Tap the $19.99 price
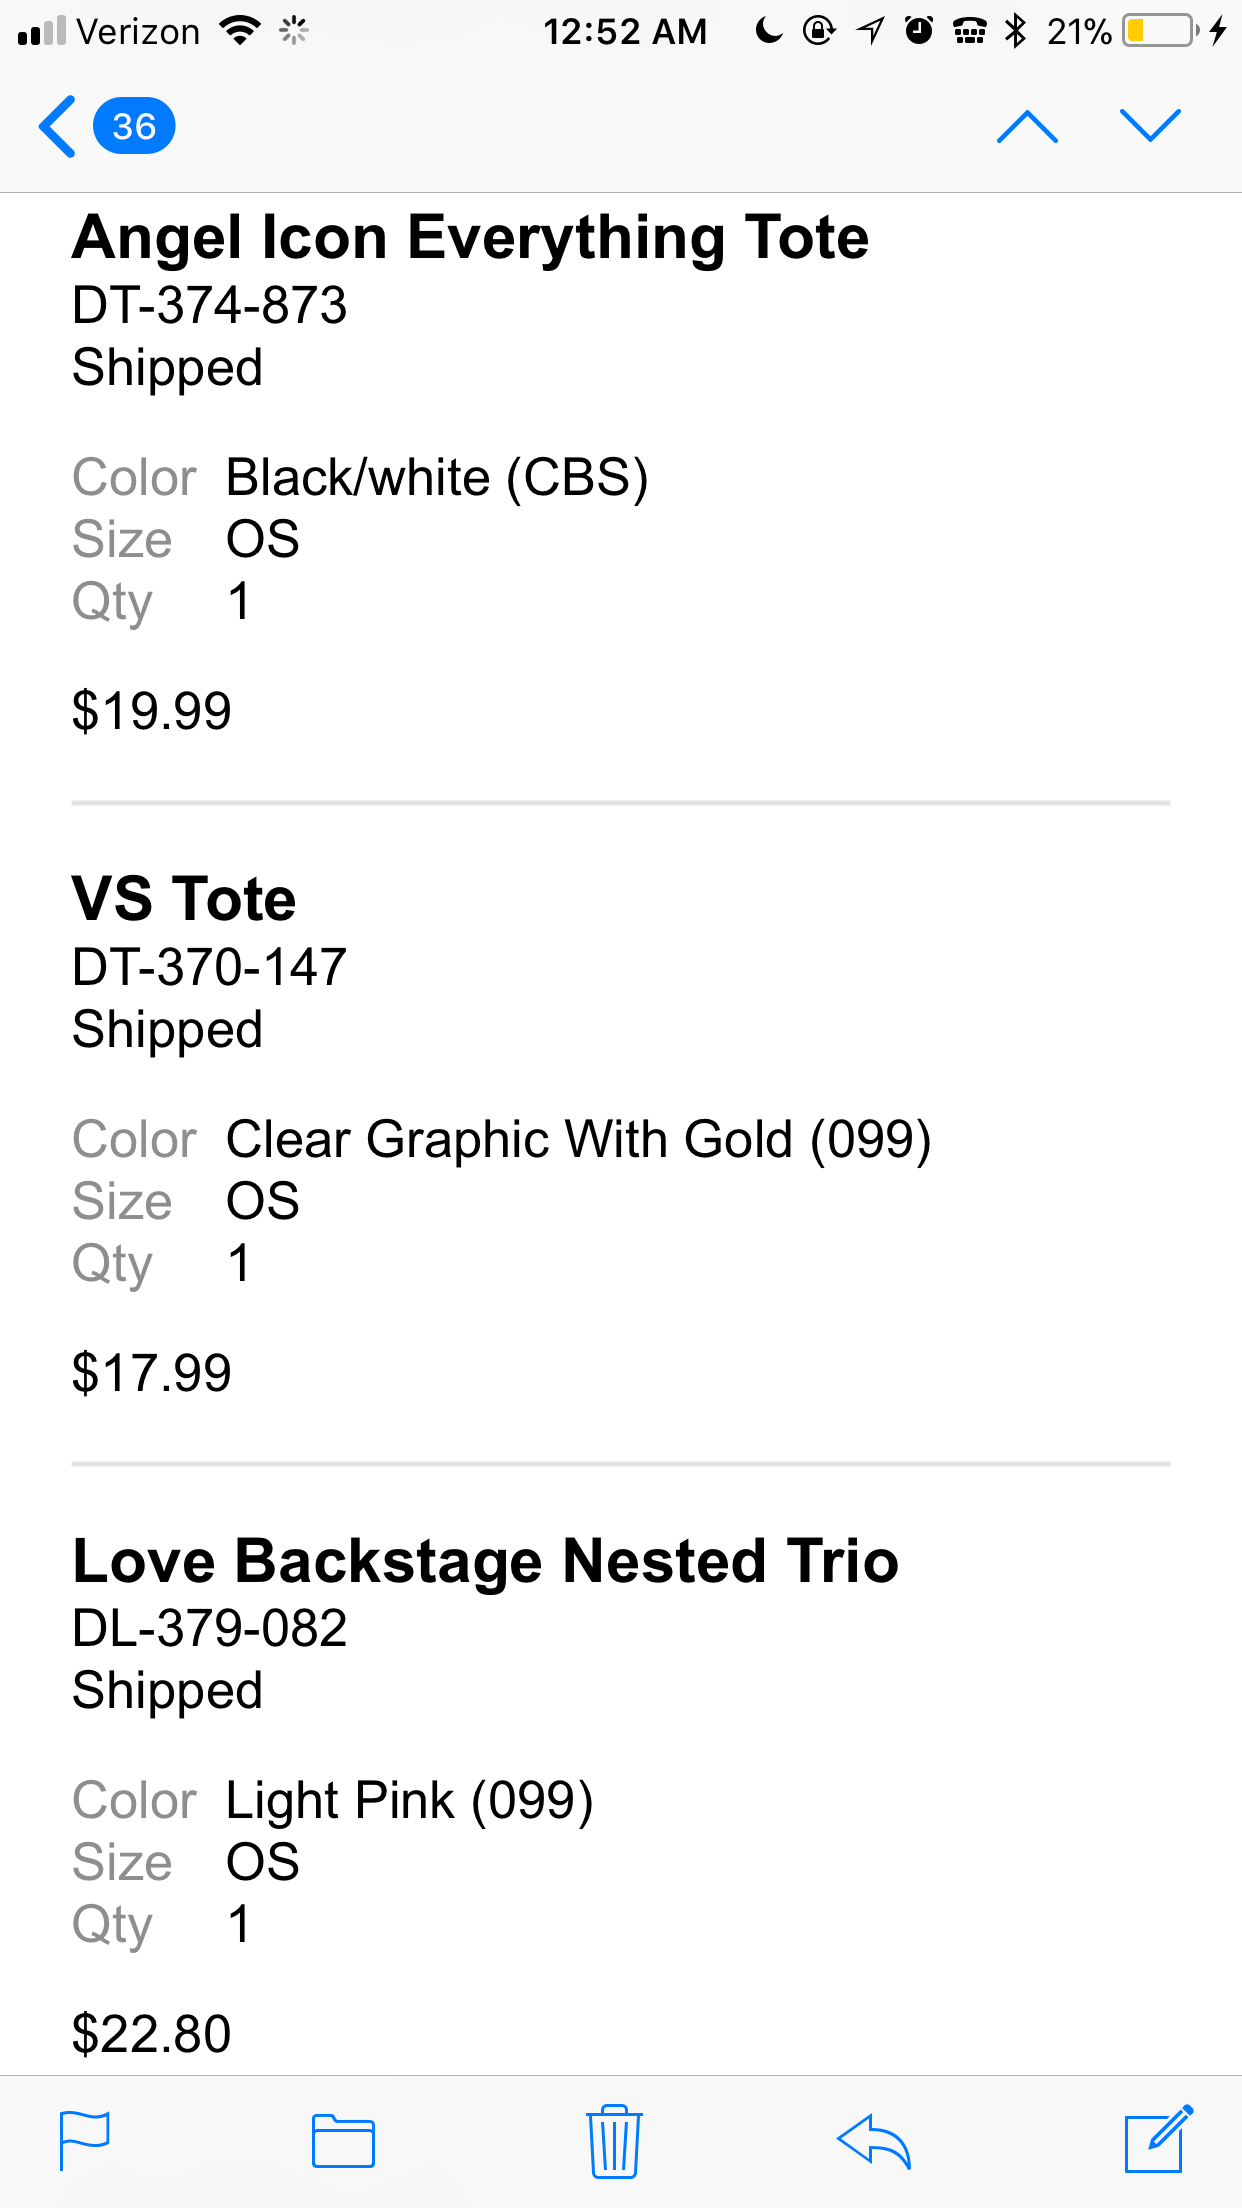Image resolution: width=1242 pixels, height=2208 pixels. [x=151, y=711]
